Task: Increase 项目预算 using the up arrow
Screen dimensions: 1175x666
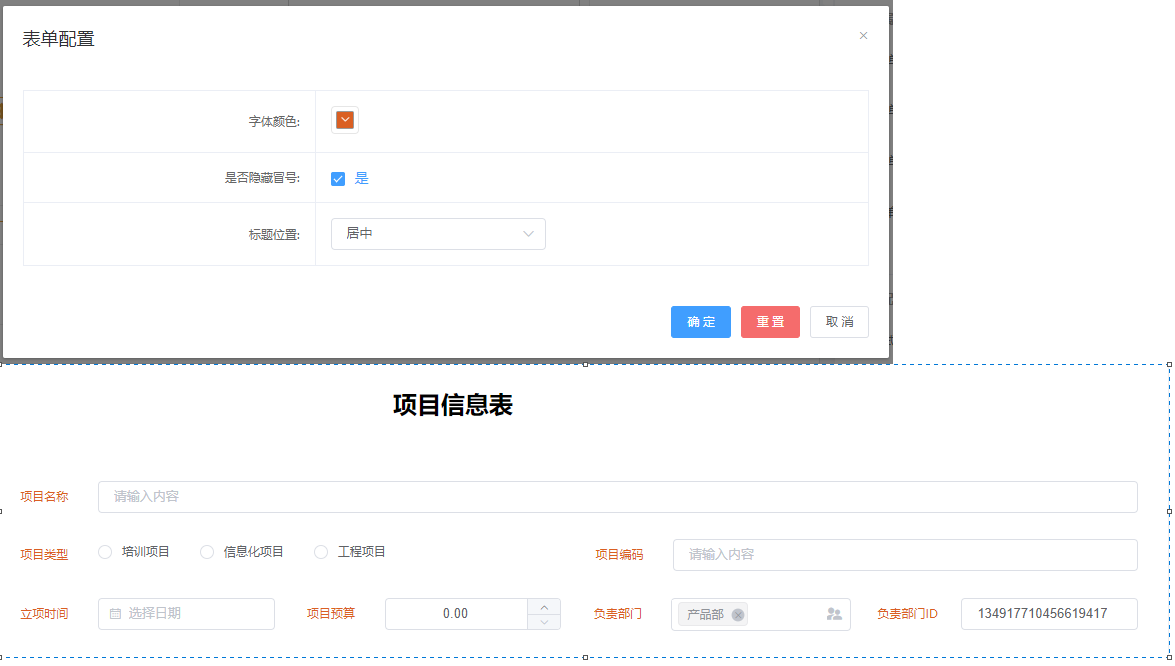Action: 544,607
